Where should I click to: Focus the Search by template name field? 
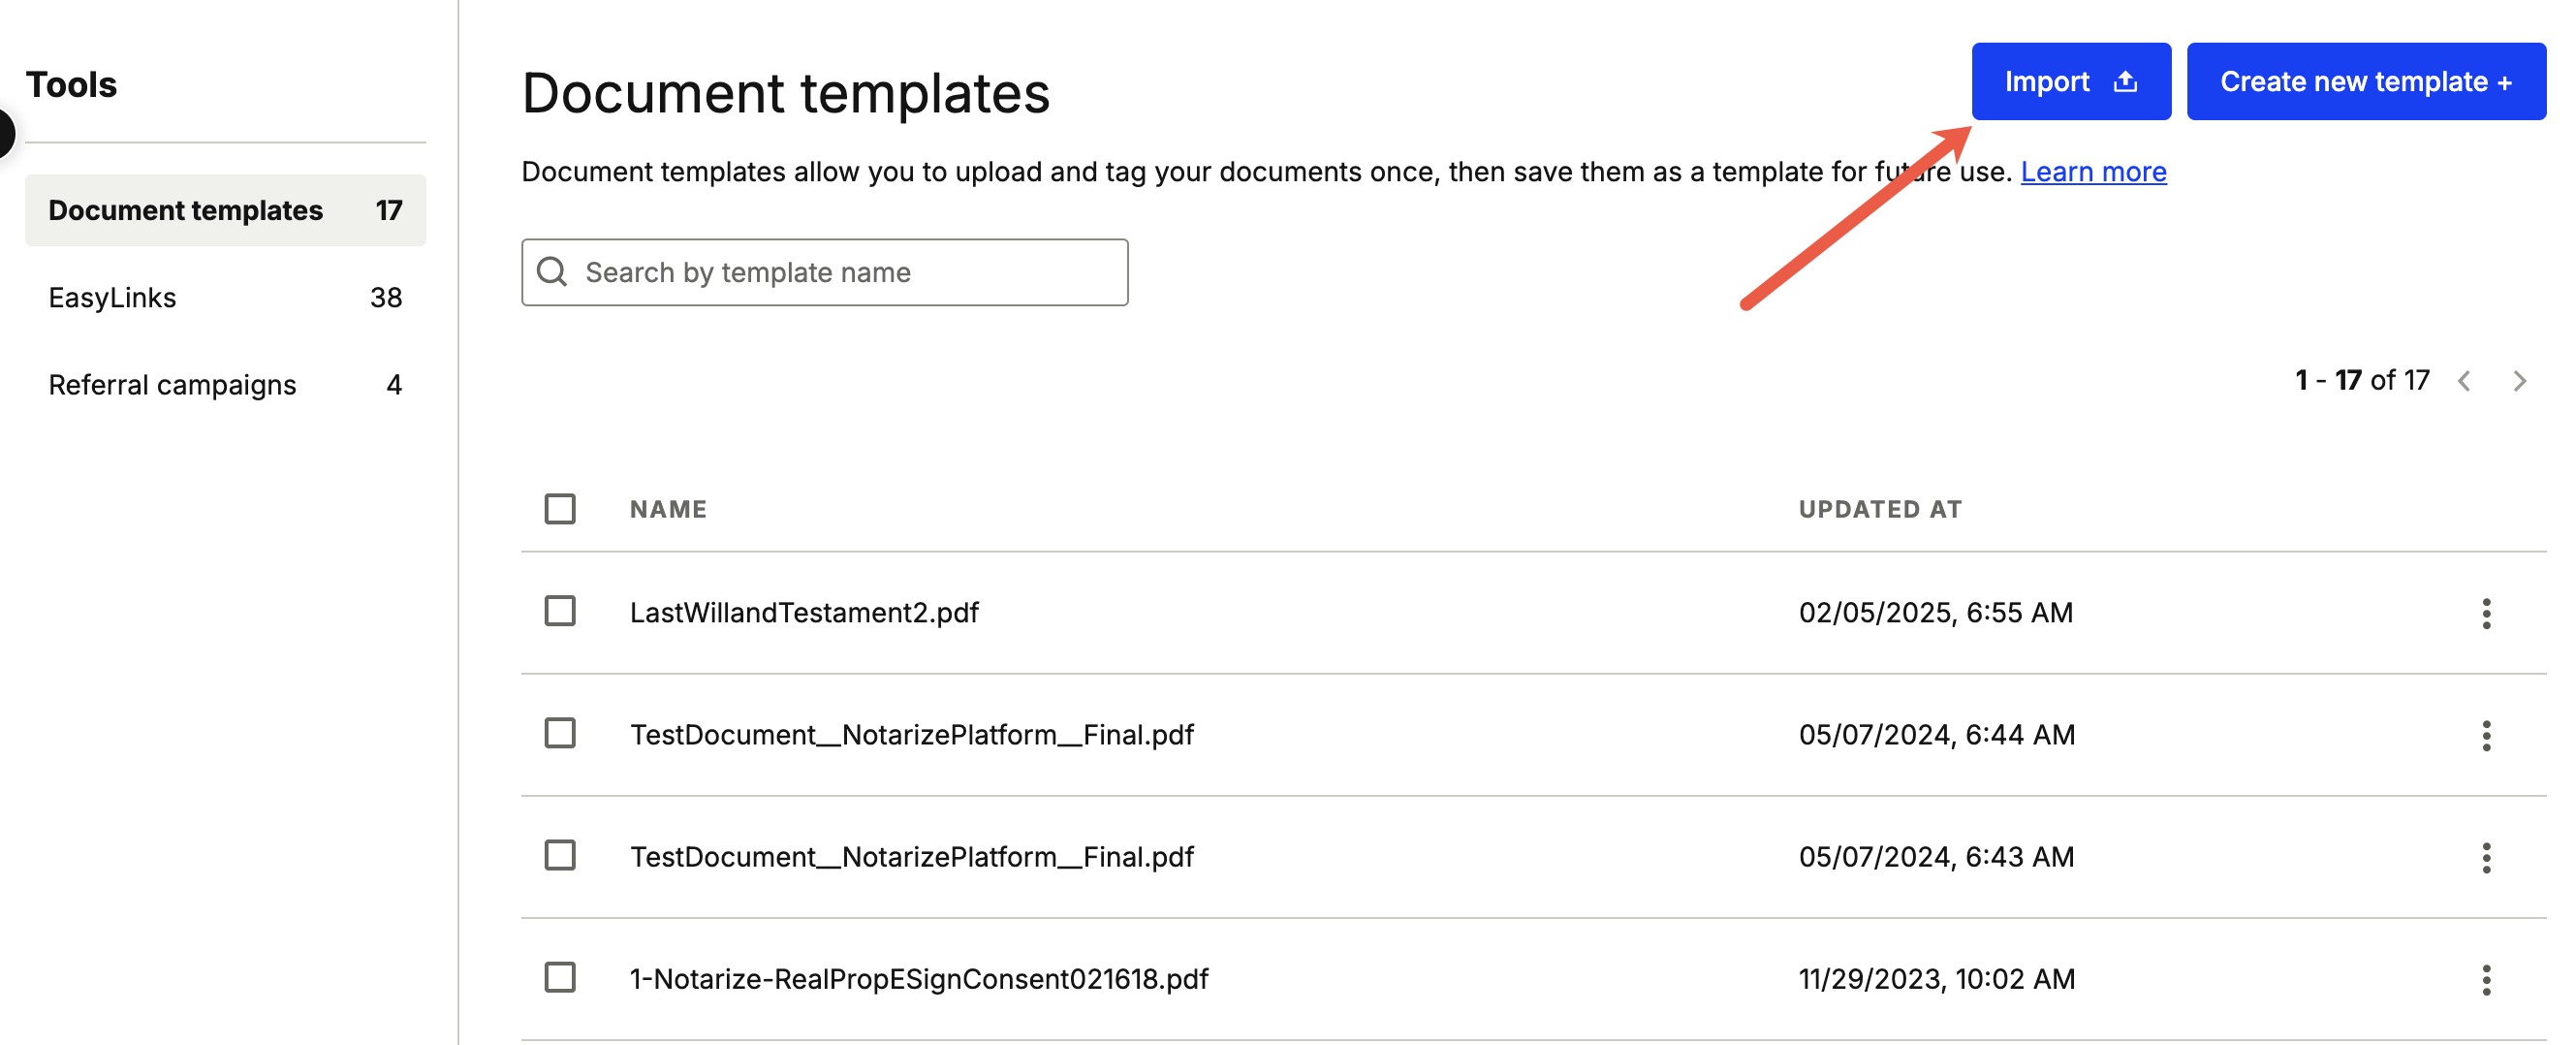pos(824,272)
